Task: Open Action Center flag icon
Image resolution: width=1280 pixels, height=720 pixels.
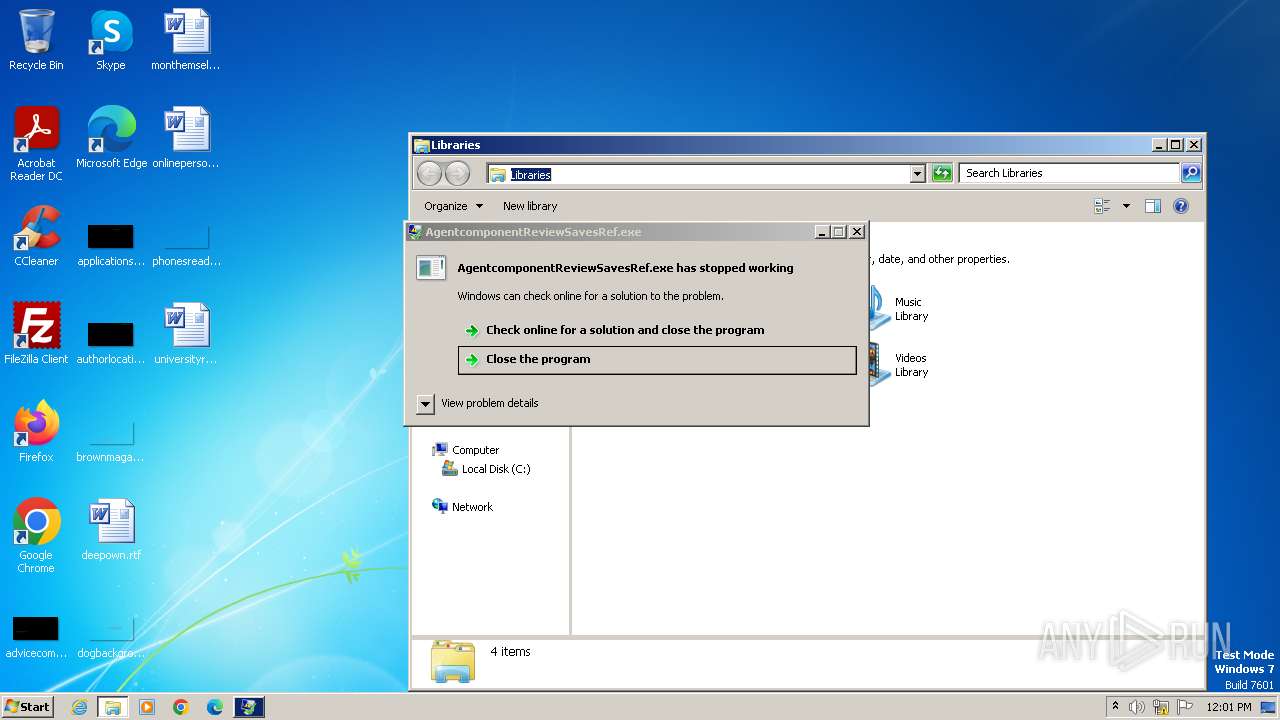Action: 1185,707
